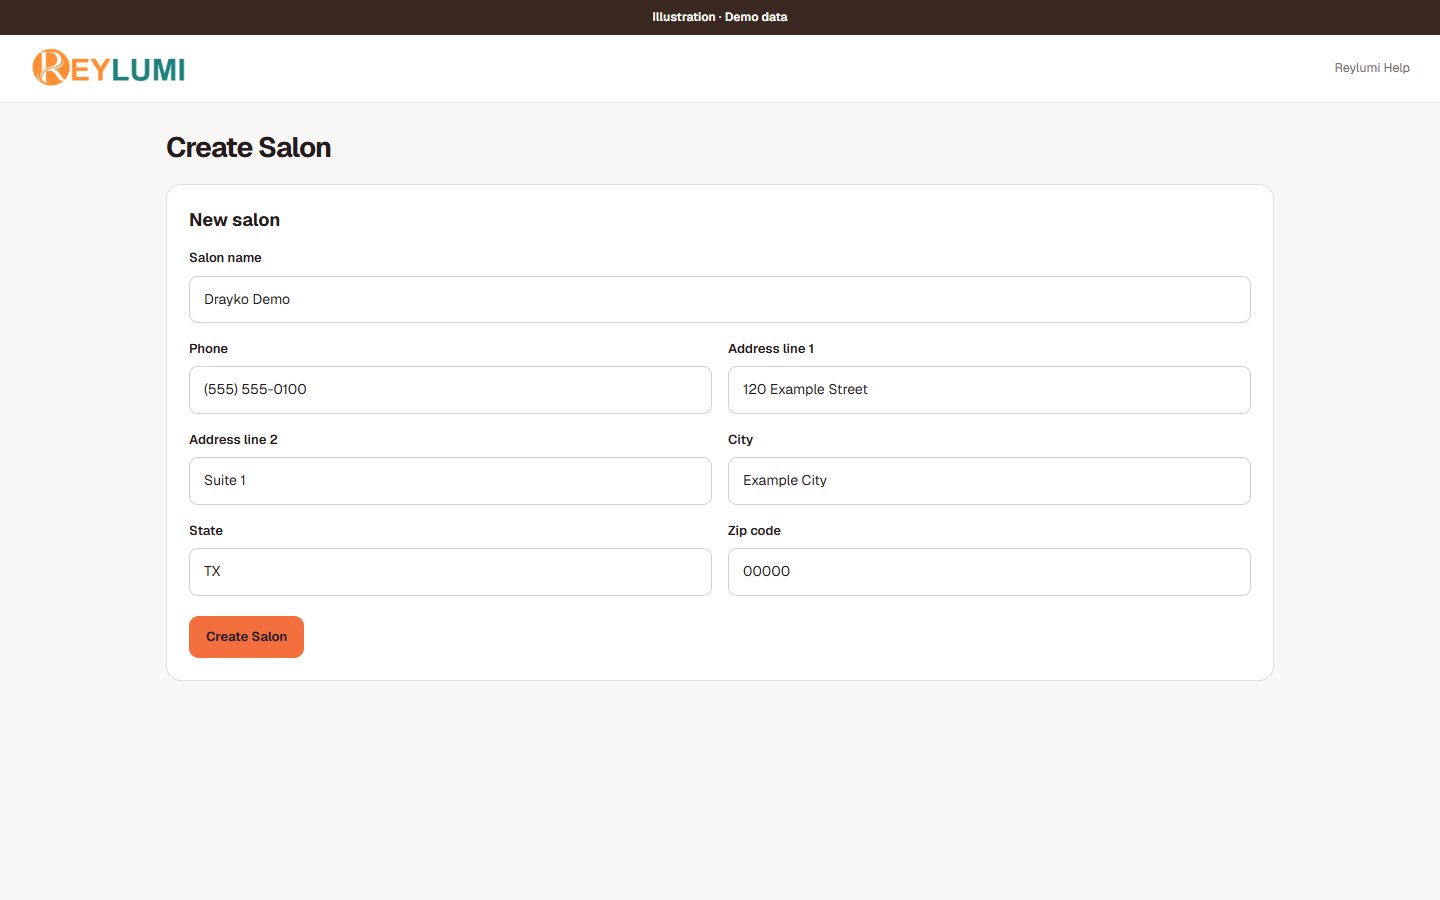Click the 'Phone' field label
Image resolution: width=1440 pixels, height=900 pixels.
tap(208, 349)
